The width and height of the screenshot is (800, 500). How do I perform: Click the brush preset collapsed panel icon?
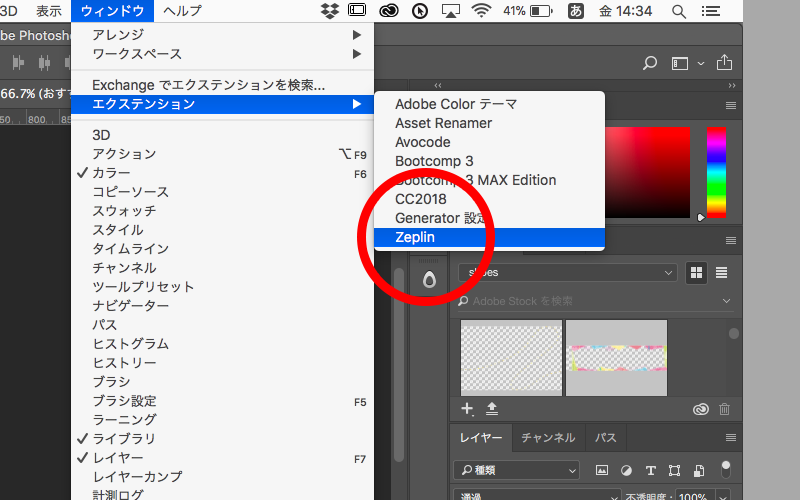pyautogui.click(x=429, y=280)
